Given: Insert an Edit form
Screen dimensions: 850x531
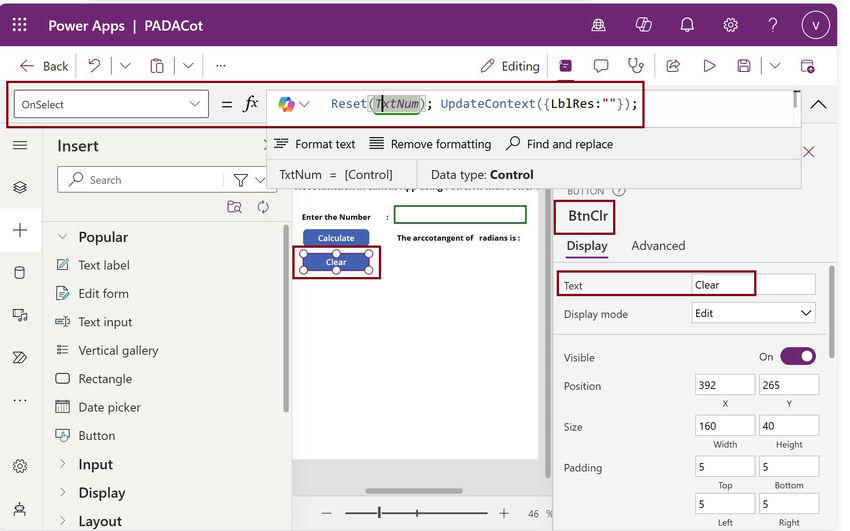Looking at the screenshot, I should pyautogui.click(x=92, y=294).
